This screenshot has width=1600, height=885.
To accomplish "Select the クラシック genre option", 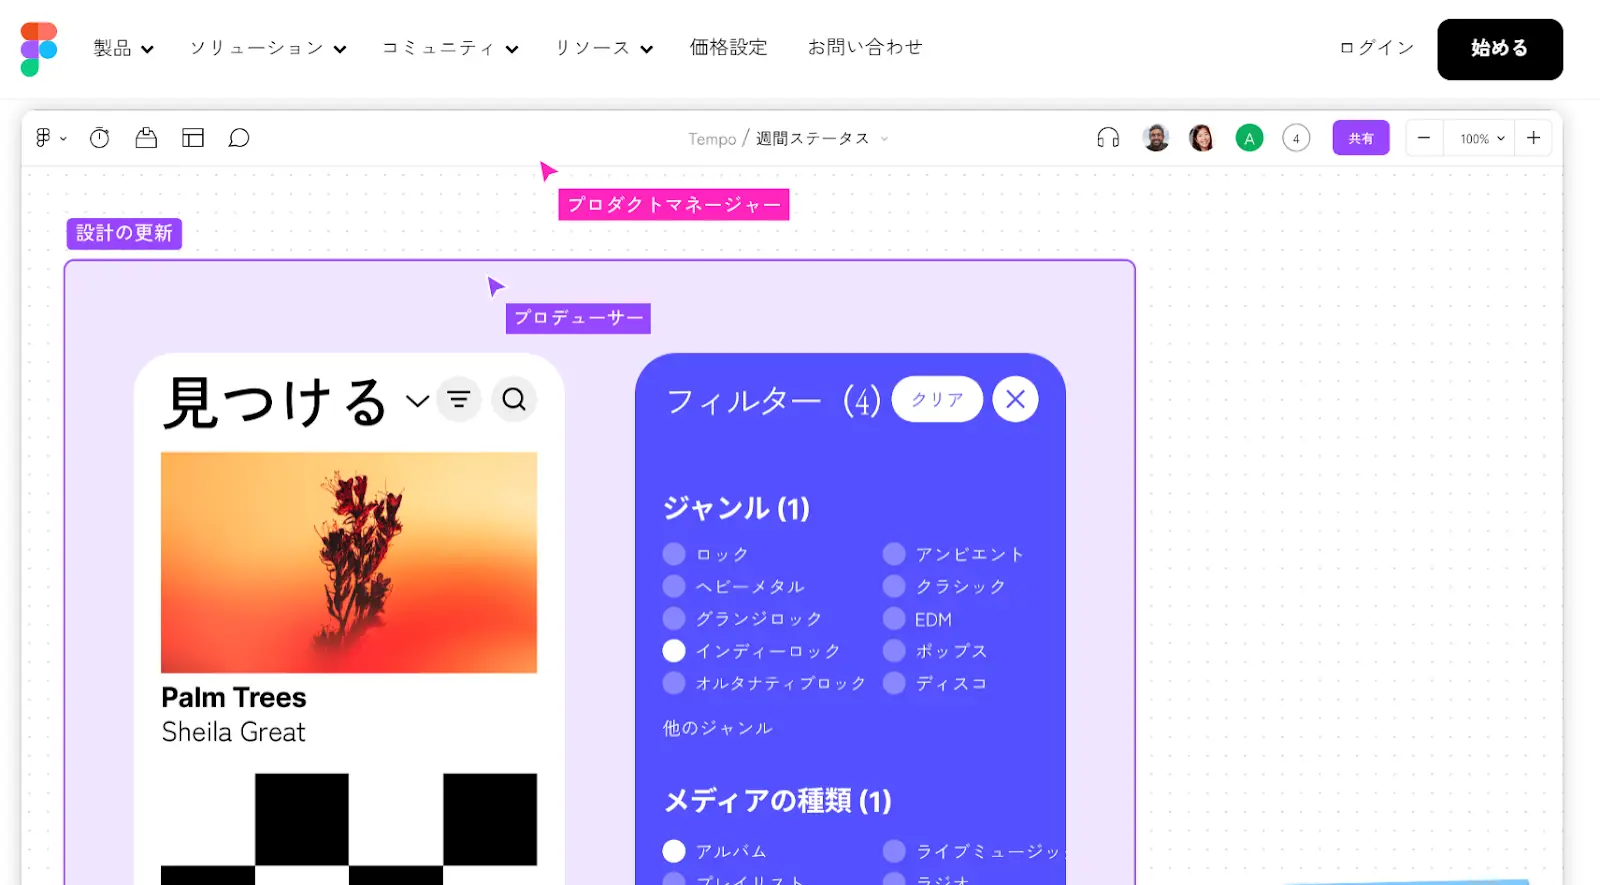I will 894,586.
